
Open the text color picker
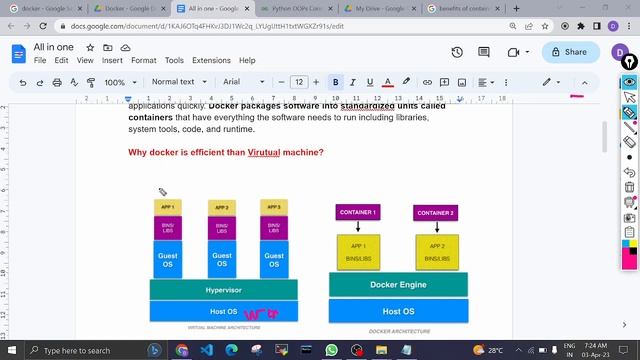click(388, 82)
